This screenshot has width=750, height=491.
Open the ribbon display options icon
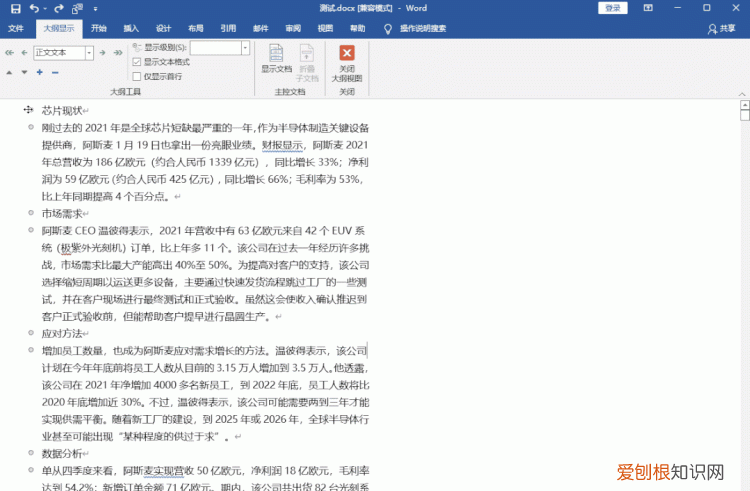coord(648,8)
